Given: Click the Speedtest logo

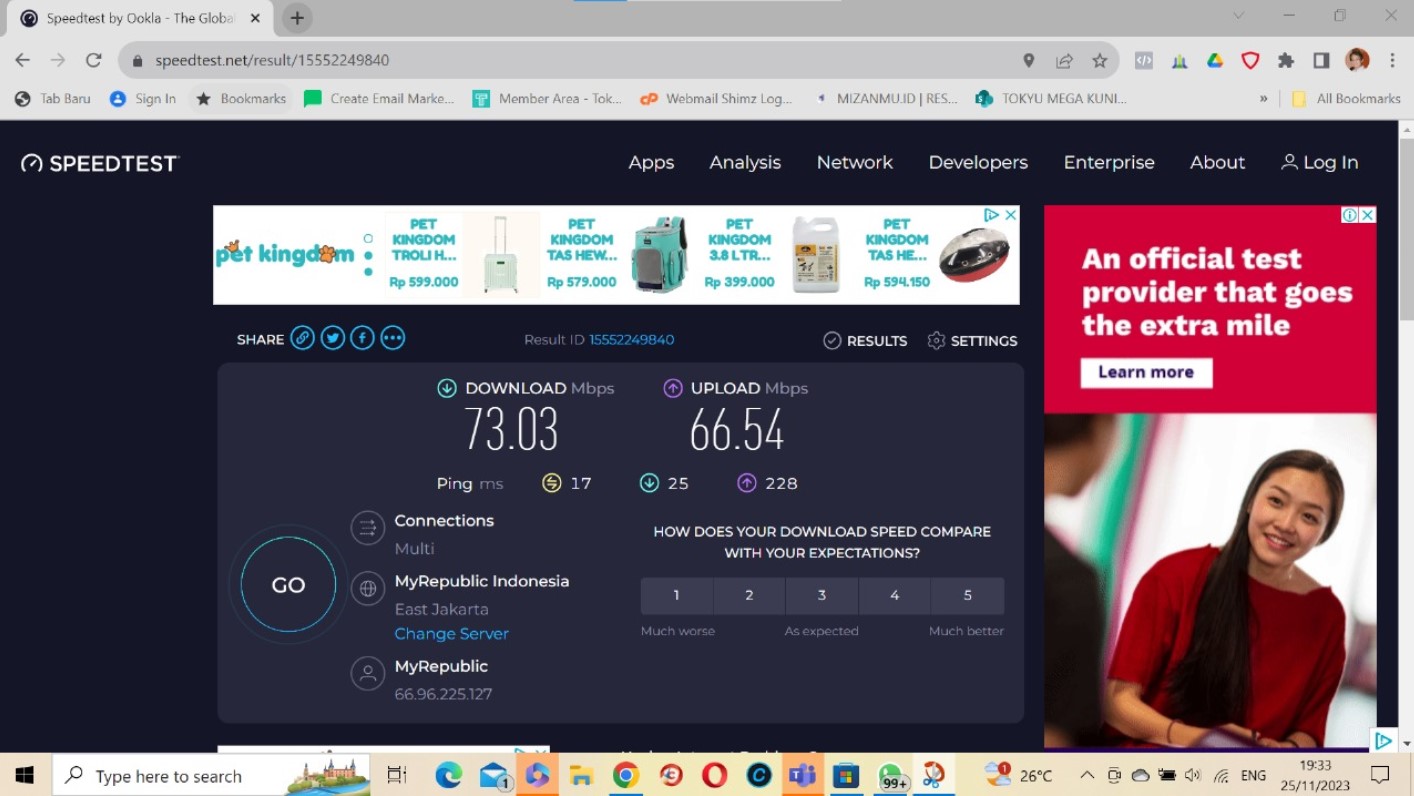Looking at the screenshot, I should (x=100, y=163).
